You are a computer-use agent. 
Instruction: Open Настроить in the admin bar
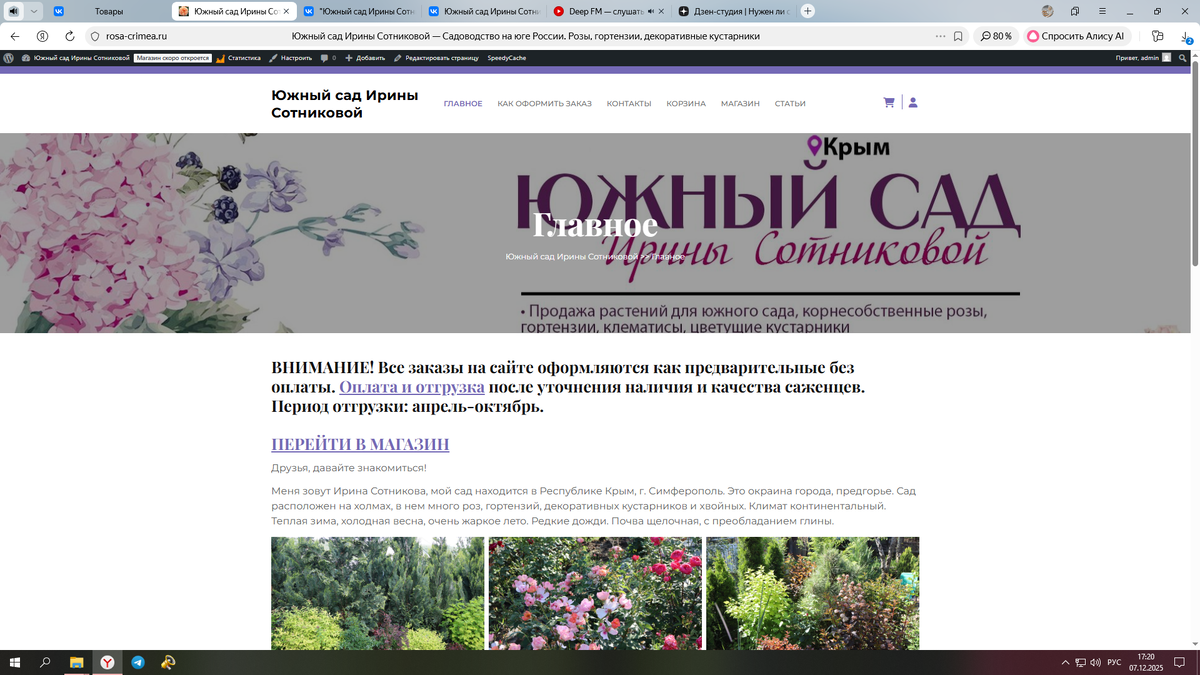pos(291,58)
